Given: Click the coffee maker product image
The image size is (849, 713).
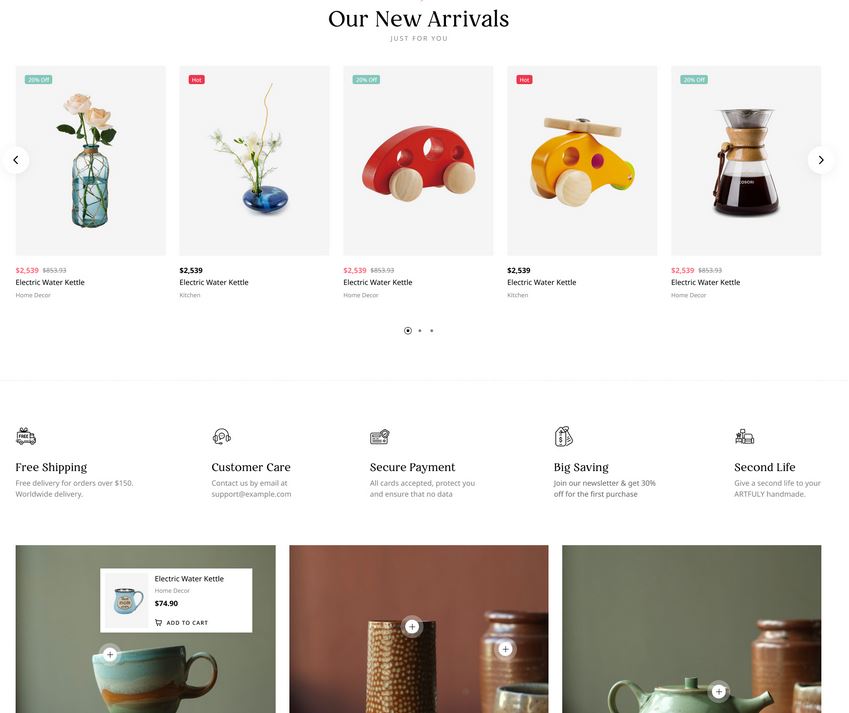Looking at the screenshot, I should 746,161.
